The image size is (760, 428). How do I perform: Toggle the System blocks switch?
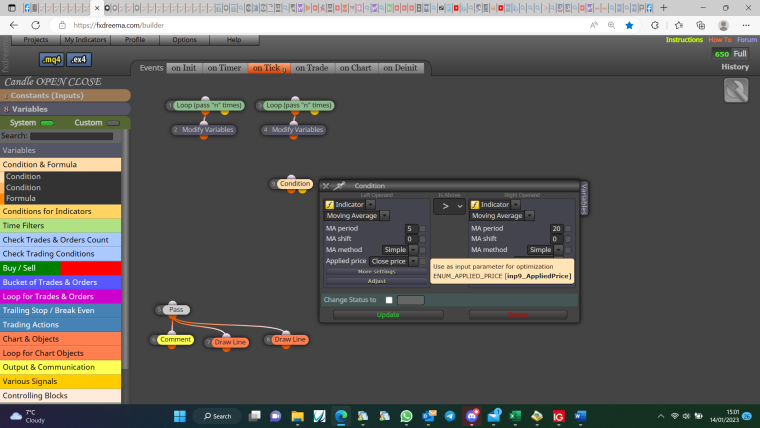click(x=47, y=123)
